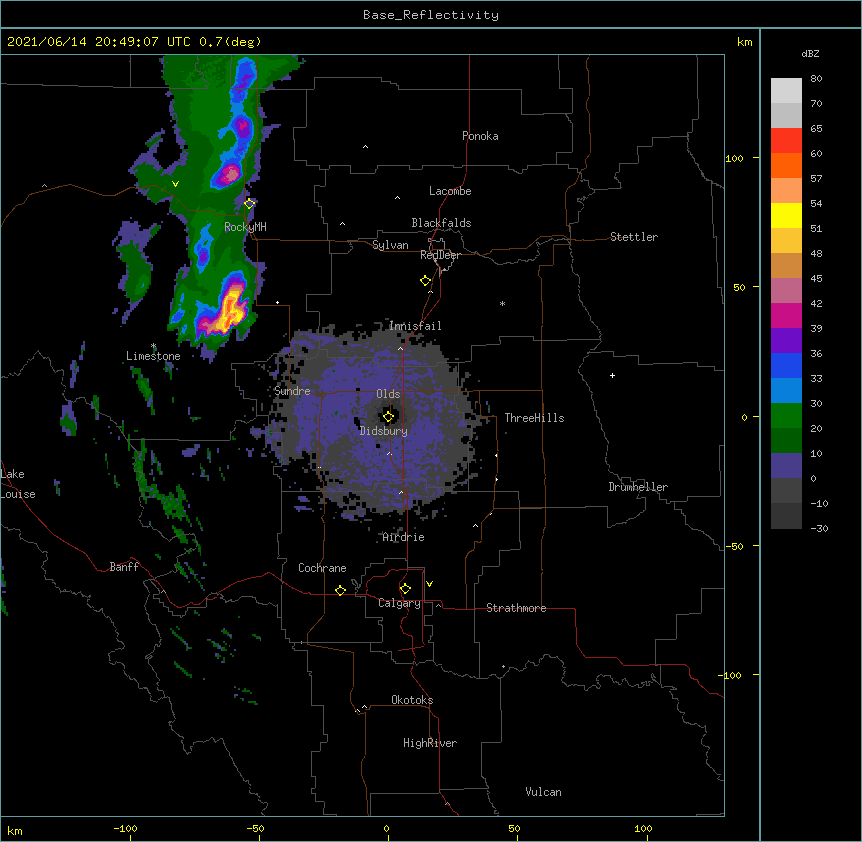Click the Base_Reflectivity title text
Image resolution: width=862 pixels, height=842 pixels.
431,15
